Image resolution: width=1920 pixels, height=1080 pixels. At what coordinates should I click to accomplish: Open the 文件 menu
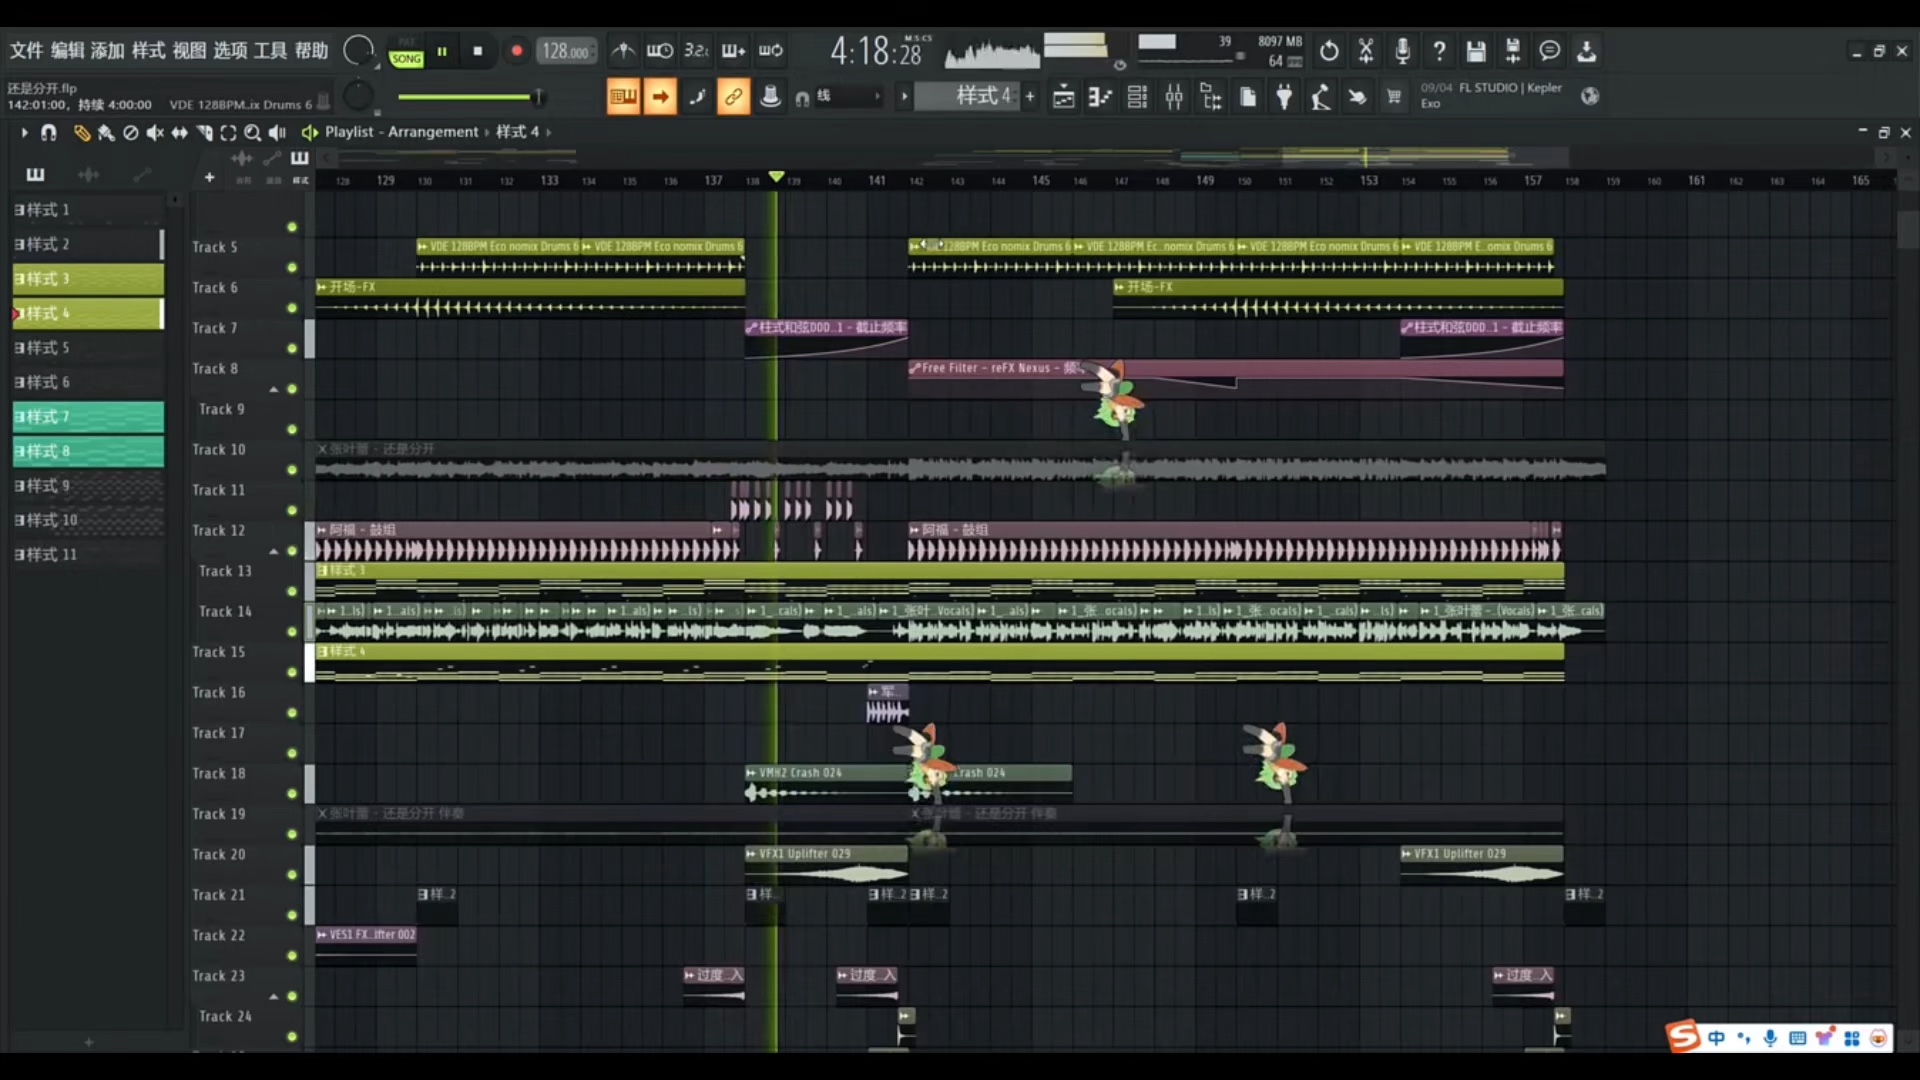[27, 51]
